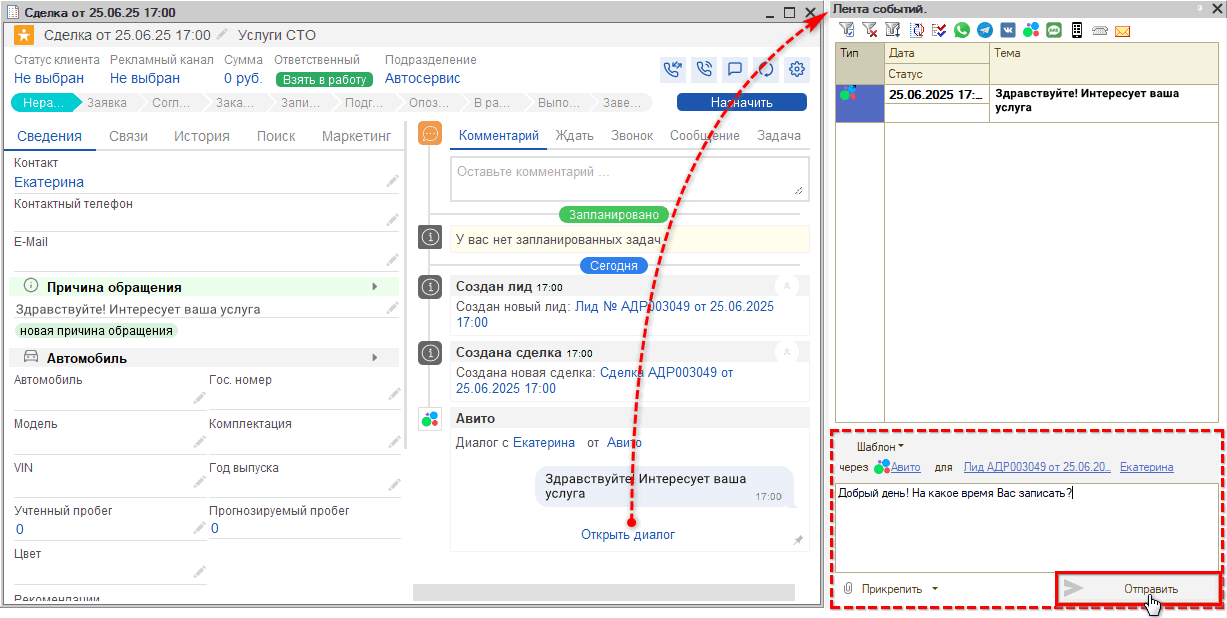Expand the Причина обращения section
This screenshot has width=1227, height=618.
pyautogui.click(x=375, y=287)
